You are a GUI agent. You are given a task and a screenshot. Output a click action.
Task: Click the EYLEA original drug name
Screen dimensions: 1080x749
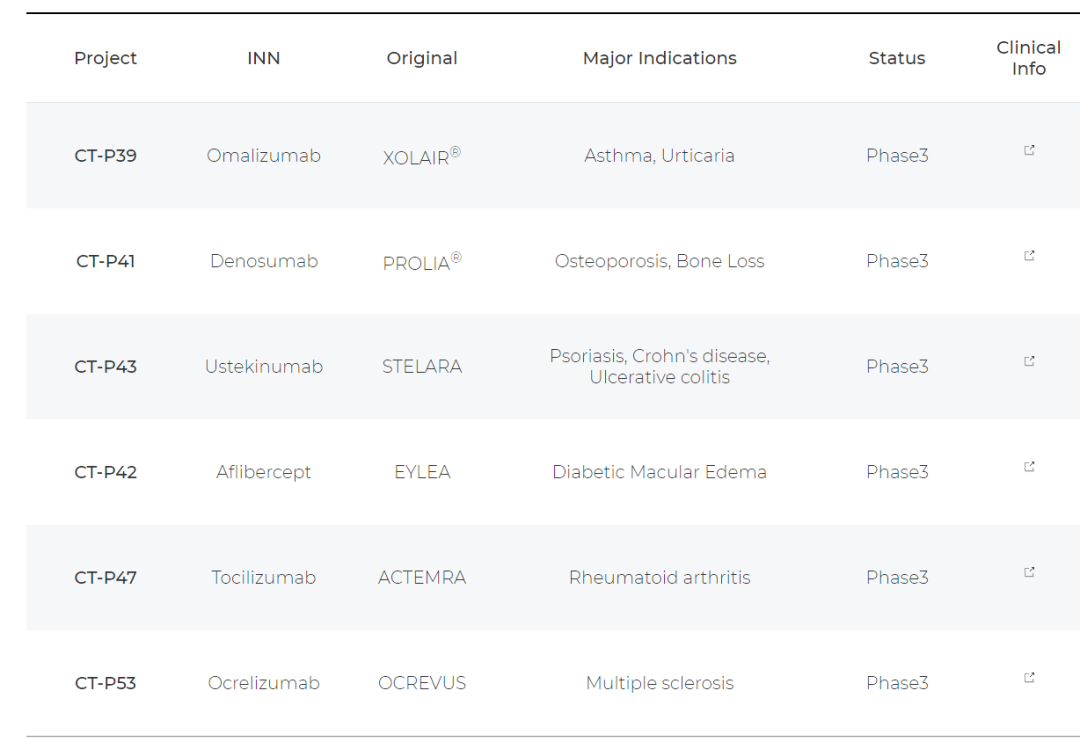click(422, 472)
